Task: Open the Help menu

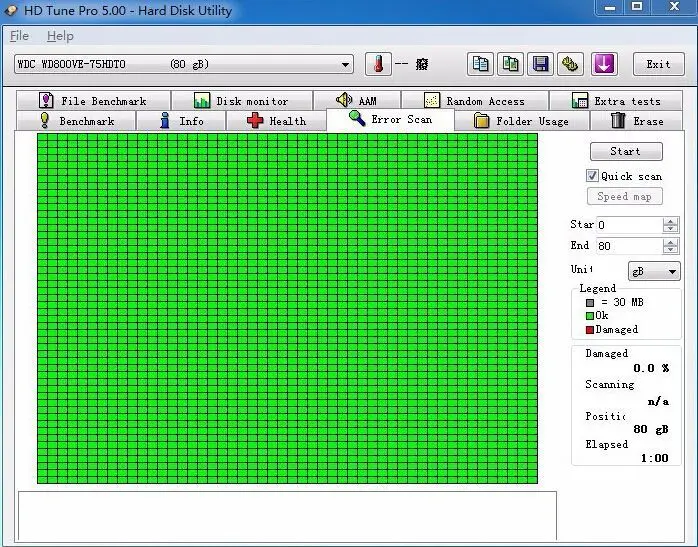Action: (x=61, y=36)
